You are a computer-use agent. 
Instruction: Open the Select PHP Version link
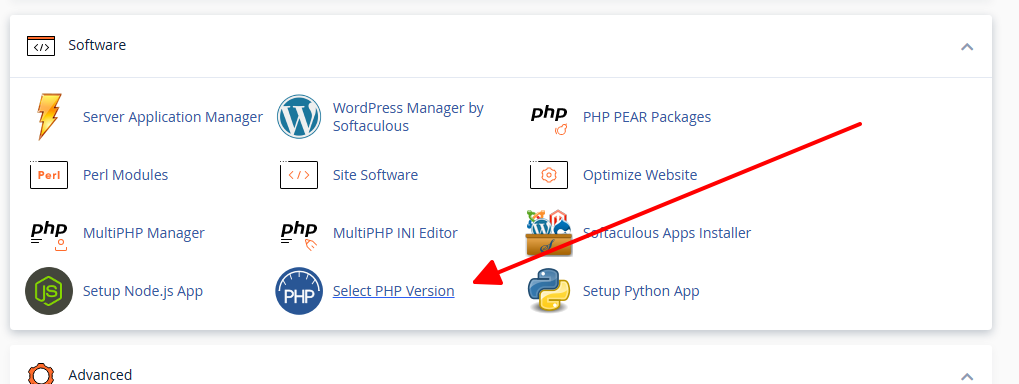tap(393, 291)
